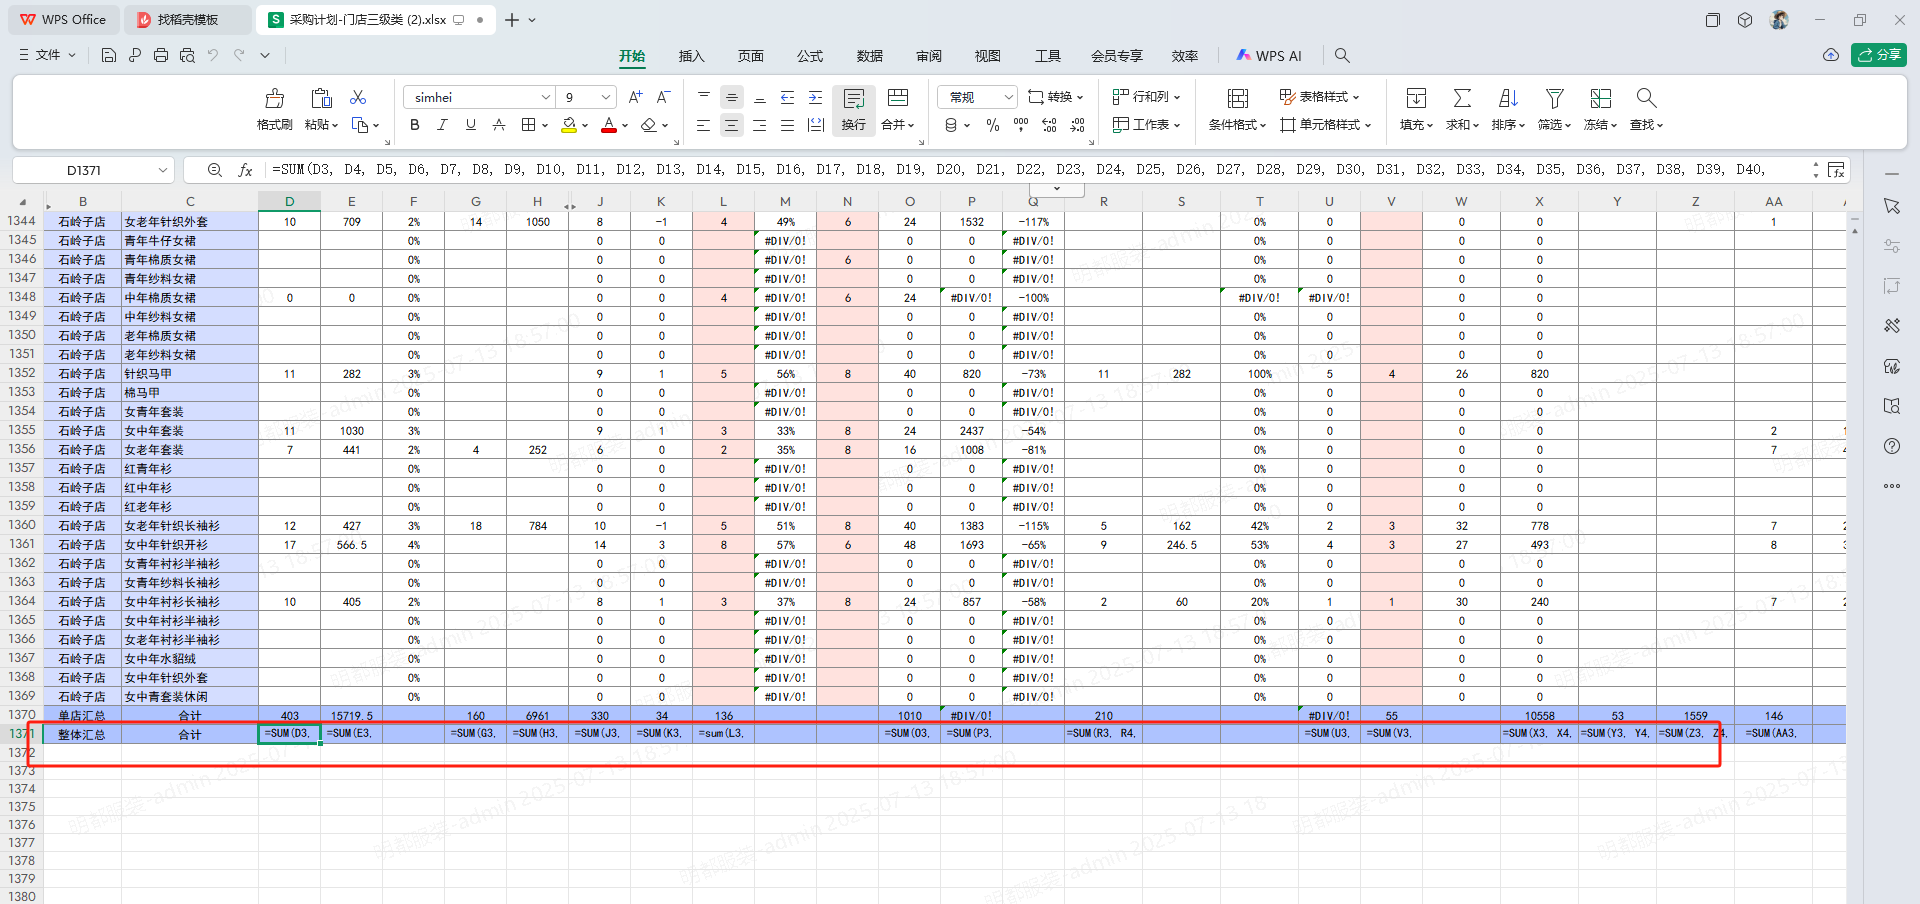Open the font size 9 dropdown
1920x904 pixels.
tap(606, 97)
